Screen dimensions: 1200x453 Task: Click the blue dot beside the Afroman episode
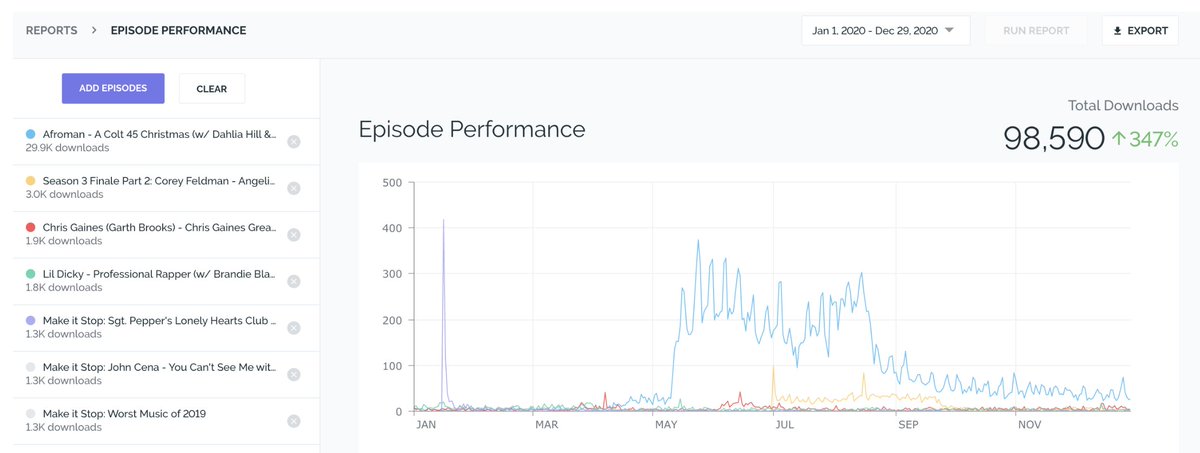click(x=31, y=134)
